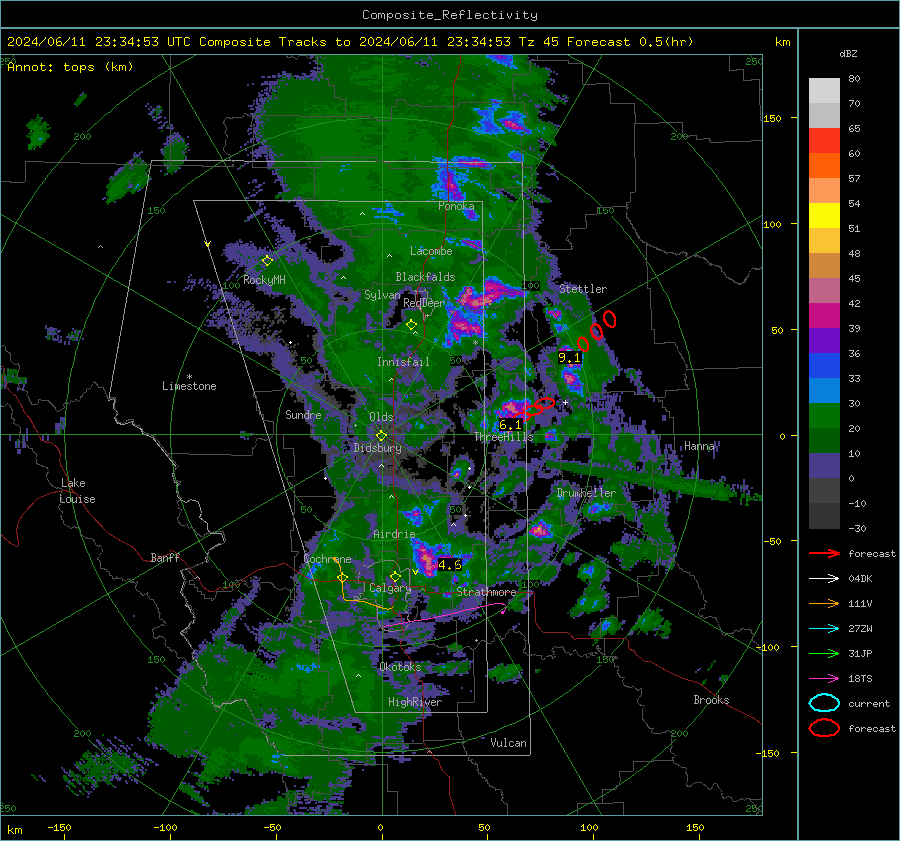Click the 6.1 storm top label
This screenshot has height=841, width=900.
[x=510, y=425]
